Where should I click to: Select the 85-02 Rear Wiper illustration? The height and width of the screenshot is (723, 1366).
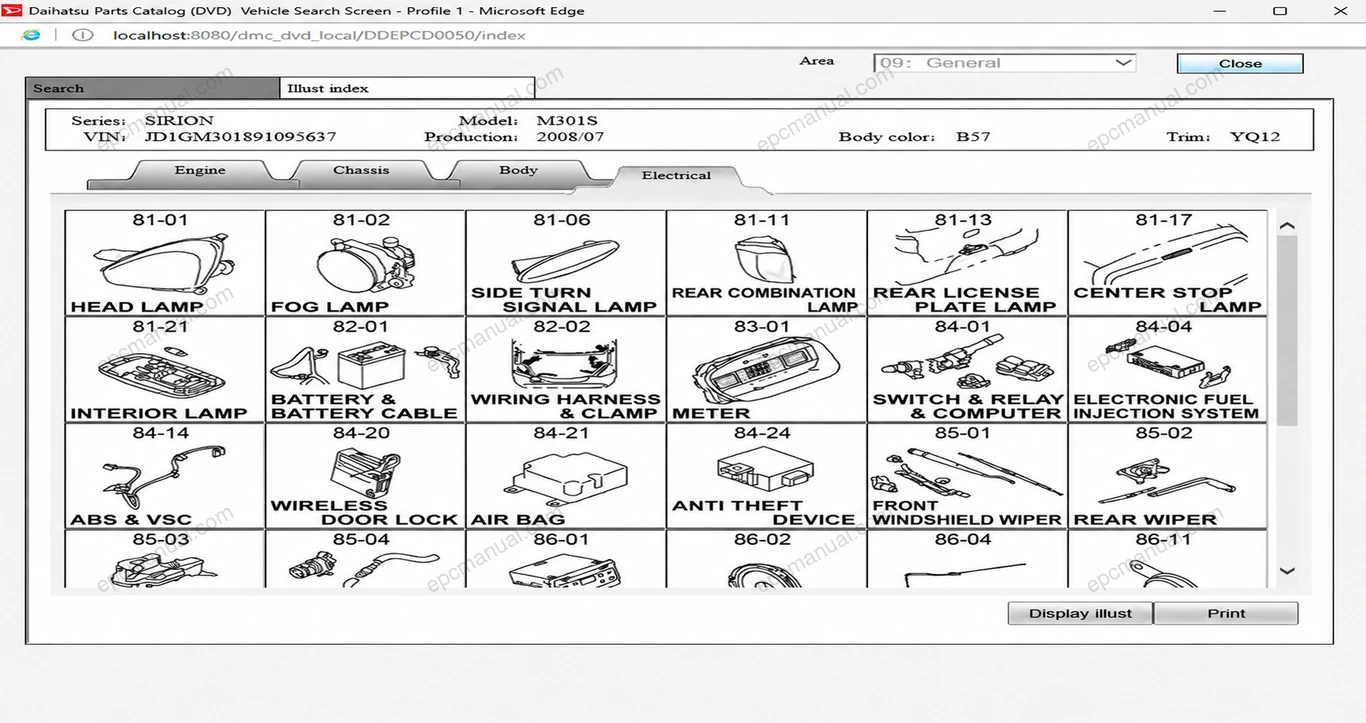(1167, 476)
